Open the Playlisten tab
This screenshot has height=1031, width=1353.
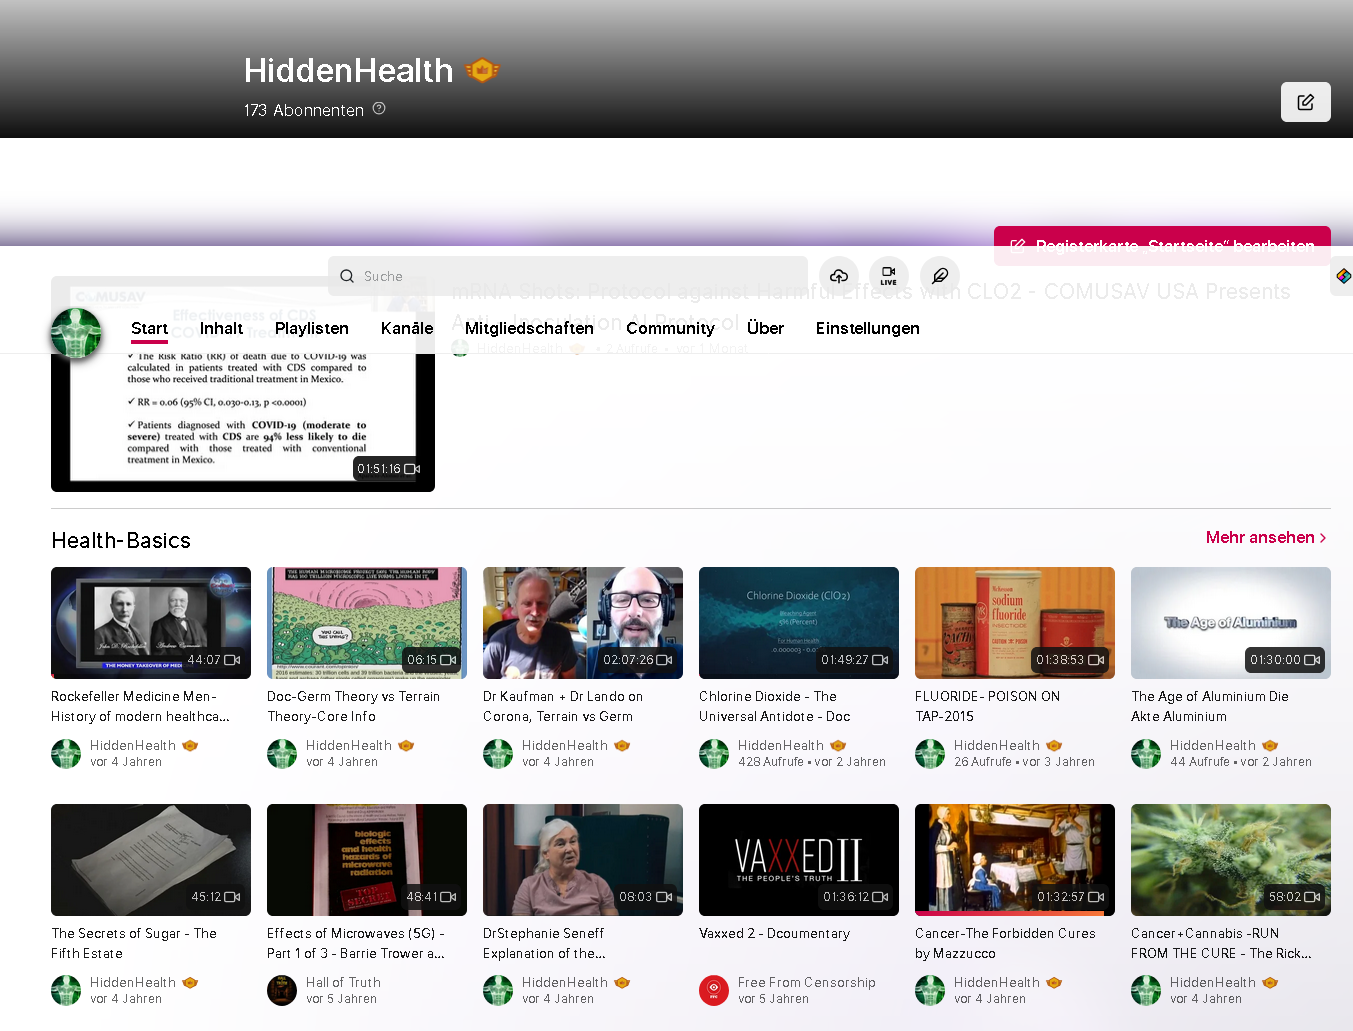point(312,328)
